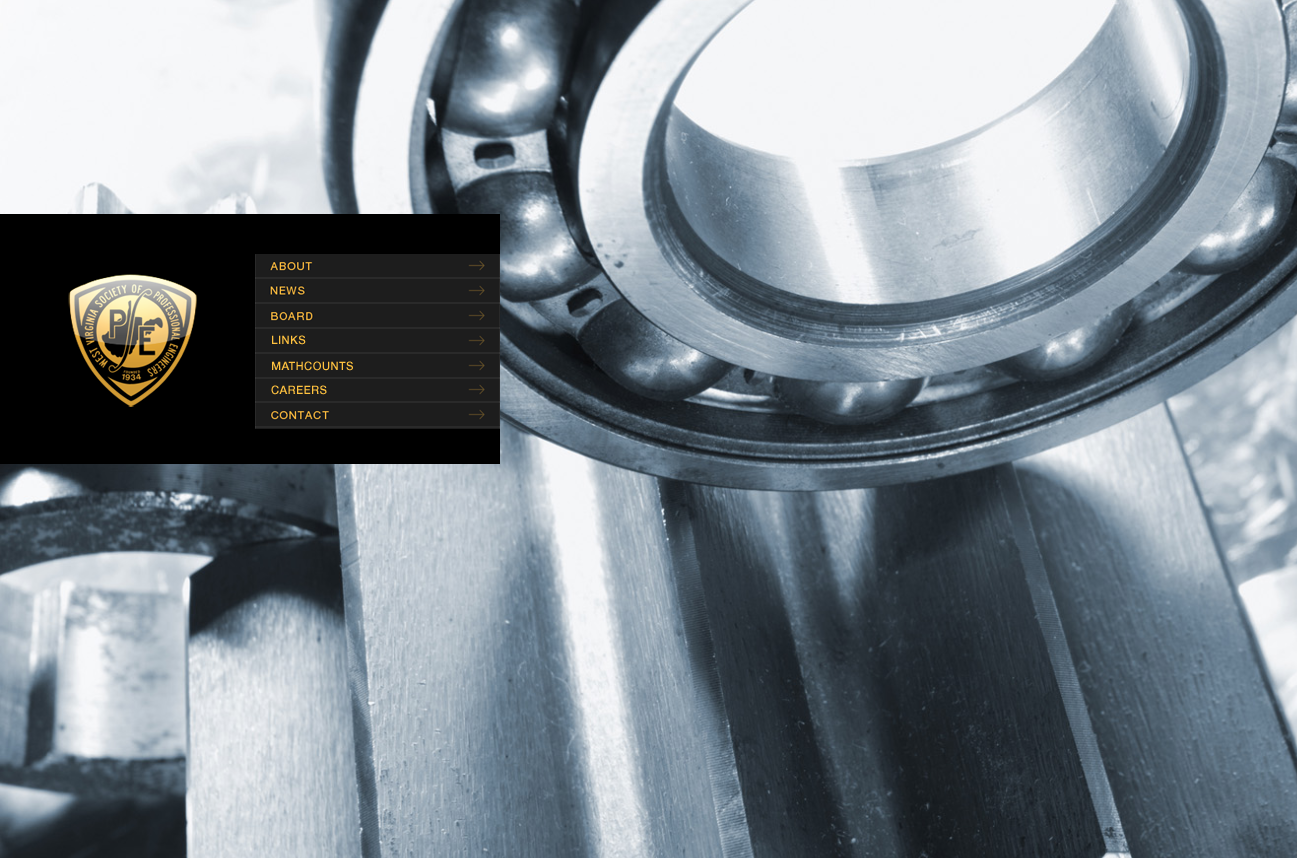Screen dimensions: 1297x858
Task: Choose CONTACT from the navigation
Action: pyautogui.click(x=299, y=415)
